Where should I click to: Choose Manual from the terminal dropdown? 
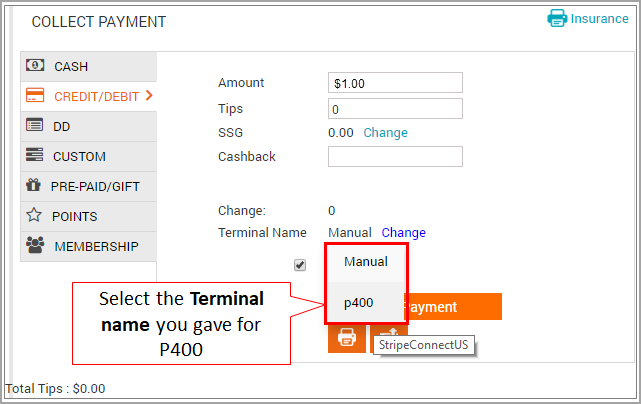(366, 262)
